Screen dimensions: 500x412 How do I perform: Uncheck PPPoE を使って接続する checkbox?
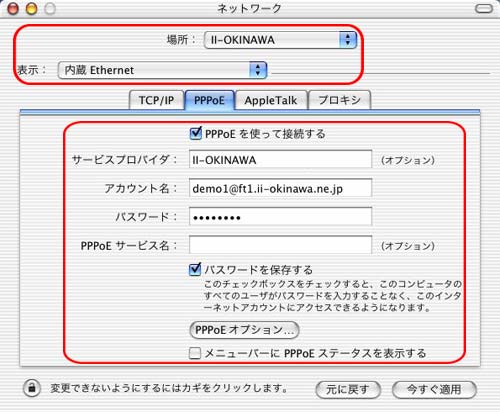195,134
